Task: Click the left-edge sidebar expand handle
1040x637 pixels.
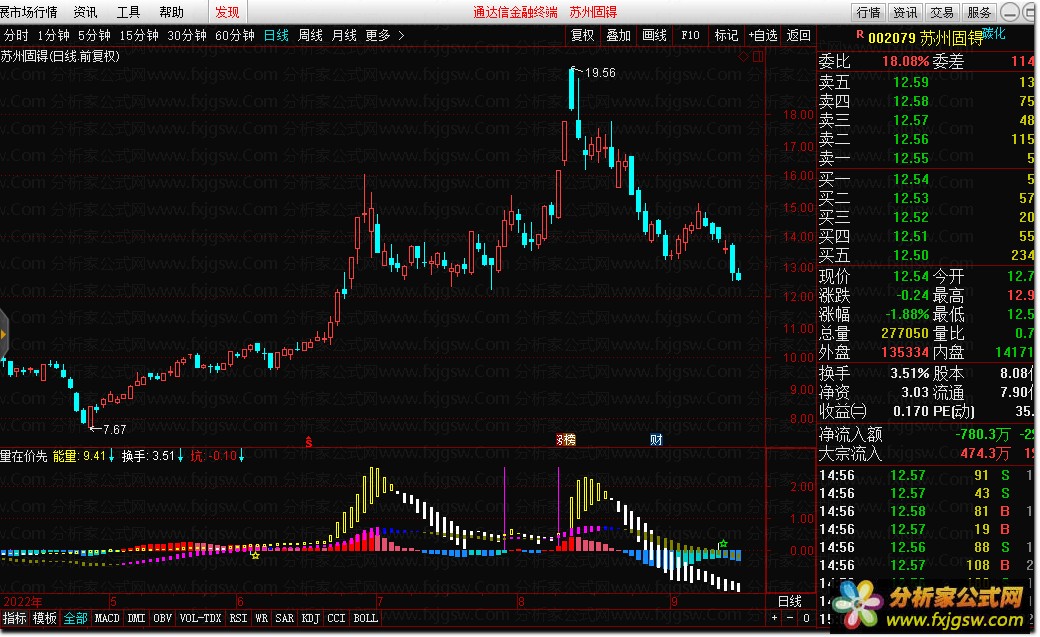Action: coord(3,334)
